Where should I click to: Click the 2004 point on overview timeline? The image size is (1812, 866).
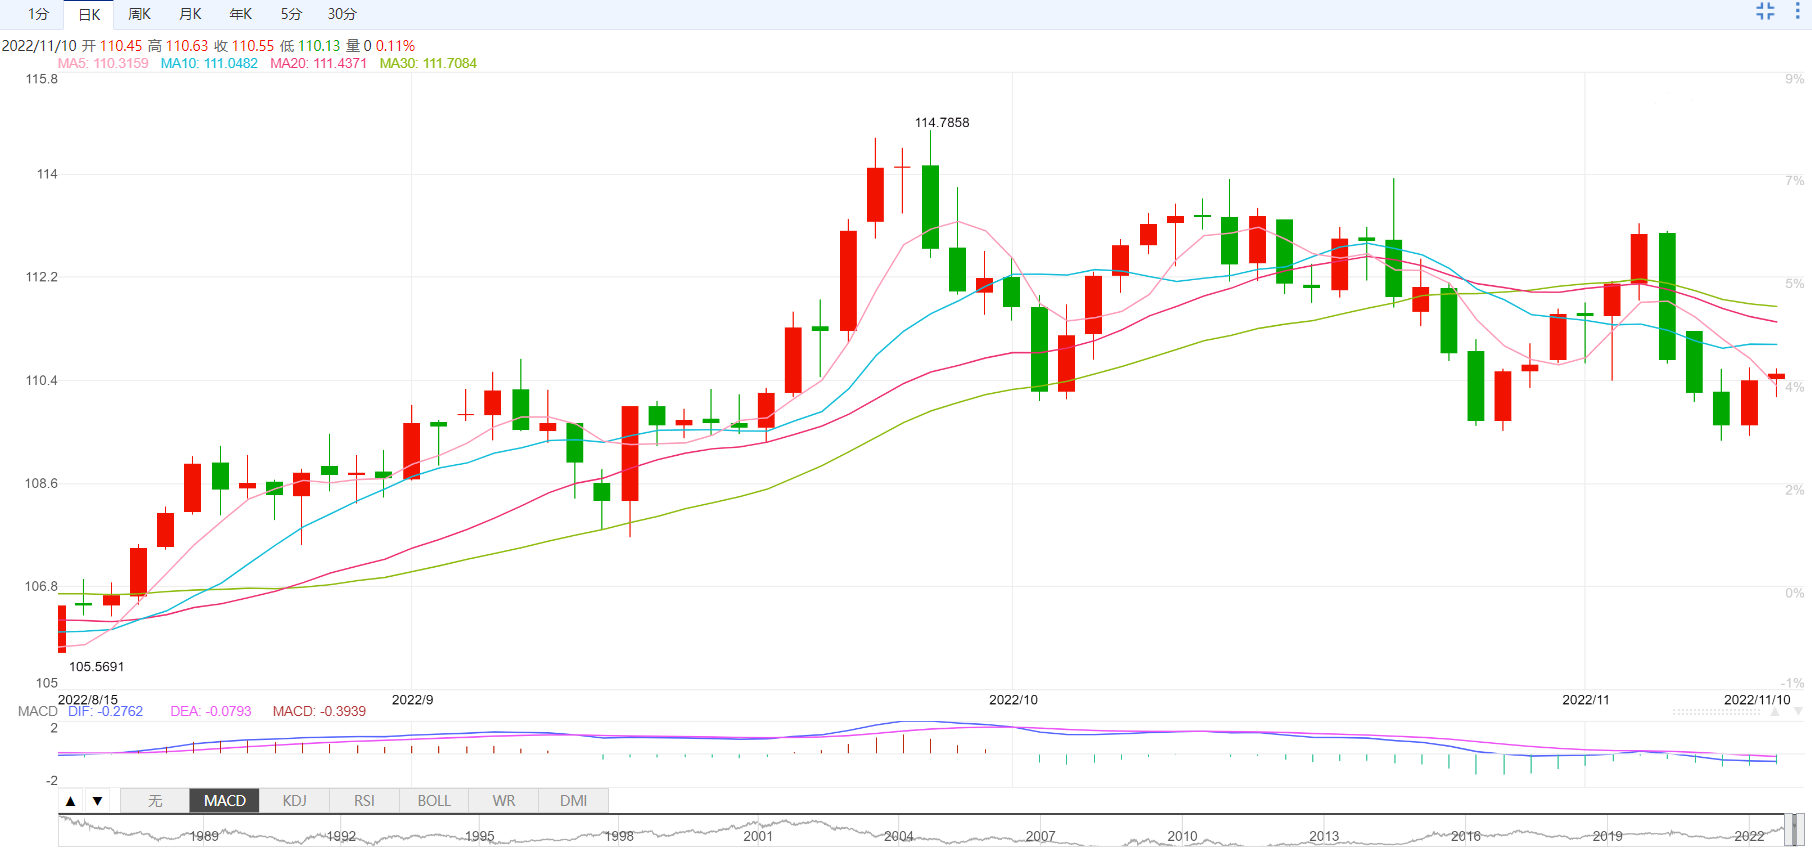coord(899,835)
